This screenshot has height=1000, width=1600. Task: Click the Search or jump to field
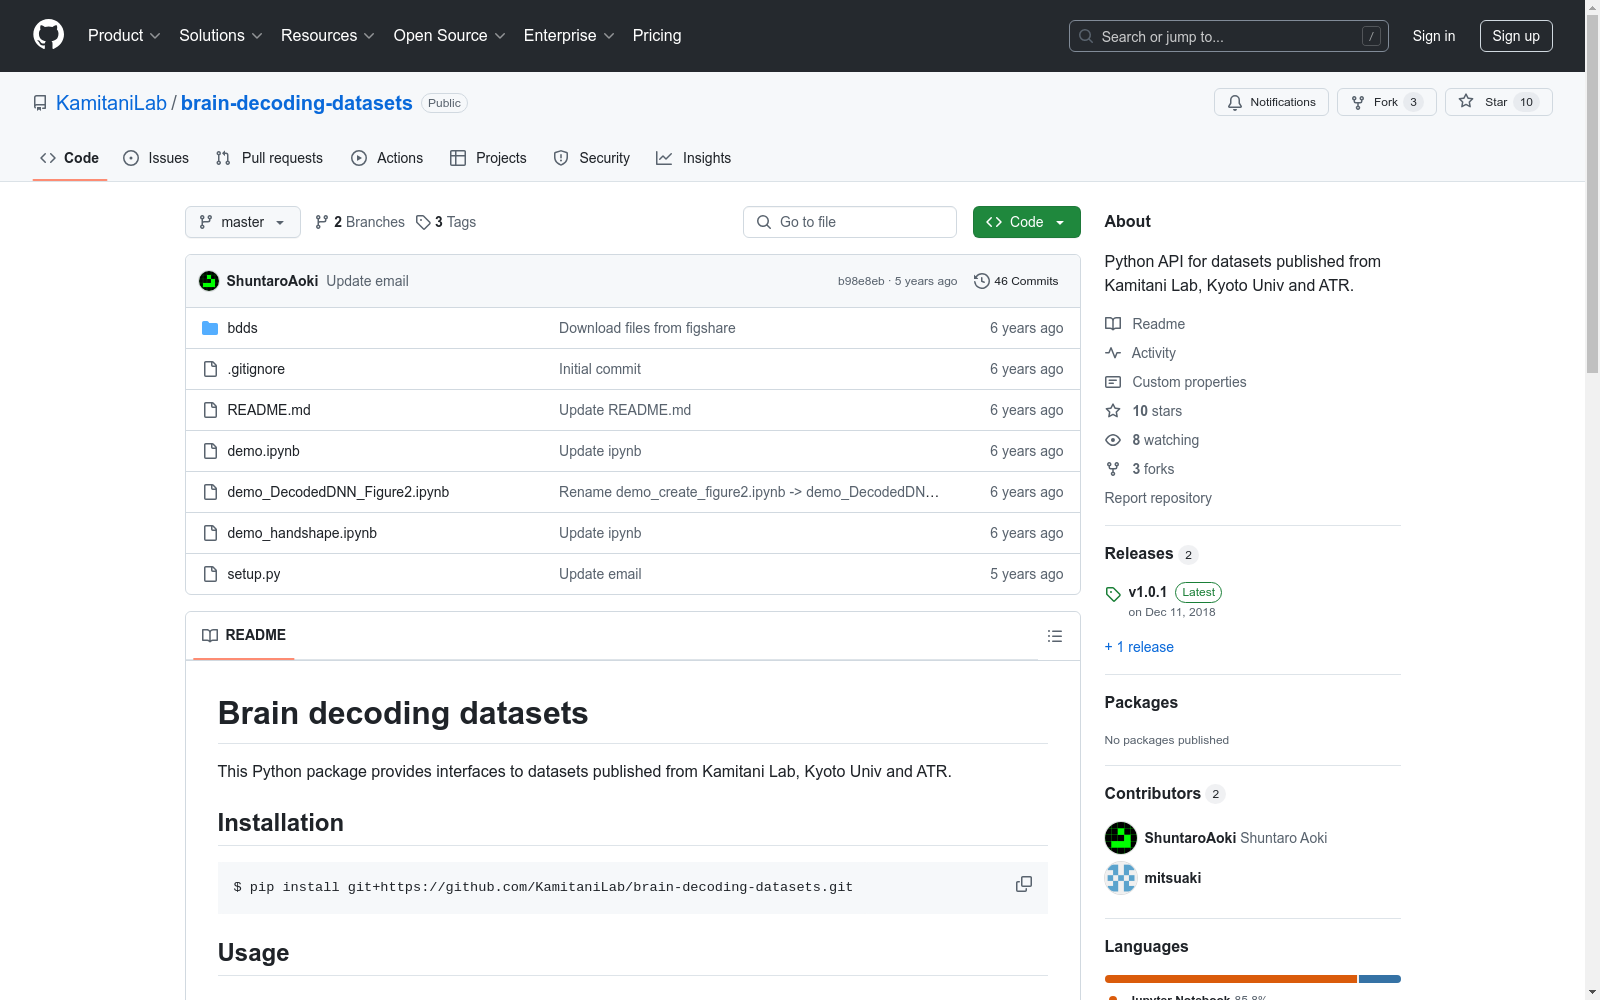(x=1228, y=36)
